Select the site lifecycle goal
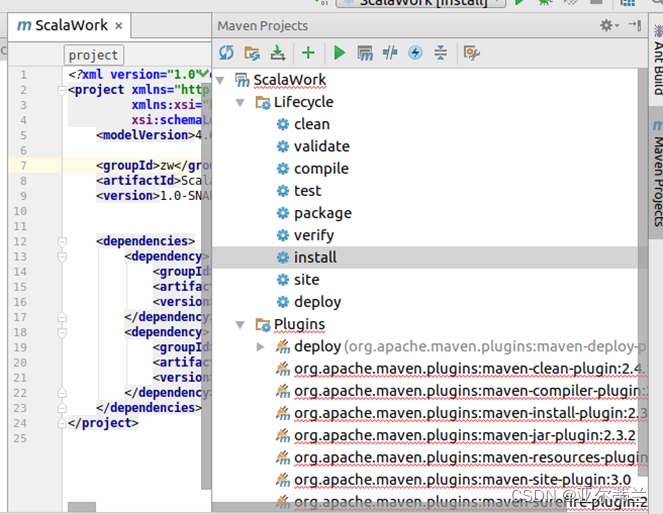The width and height of the screenshot is (663, 514). (x=307, y=279)
